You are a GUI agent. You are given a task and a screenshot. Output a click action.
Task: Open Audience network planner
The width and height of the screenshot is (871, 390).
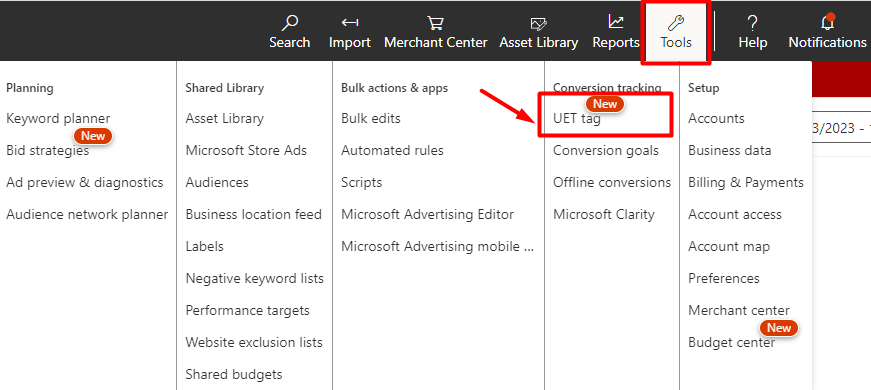click(x=87, y=214)
